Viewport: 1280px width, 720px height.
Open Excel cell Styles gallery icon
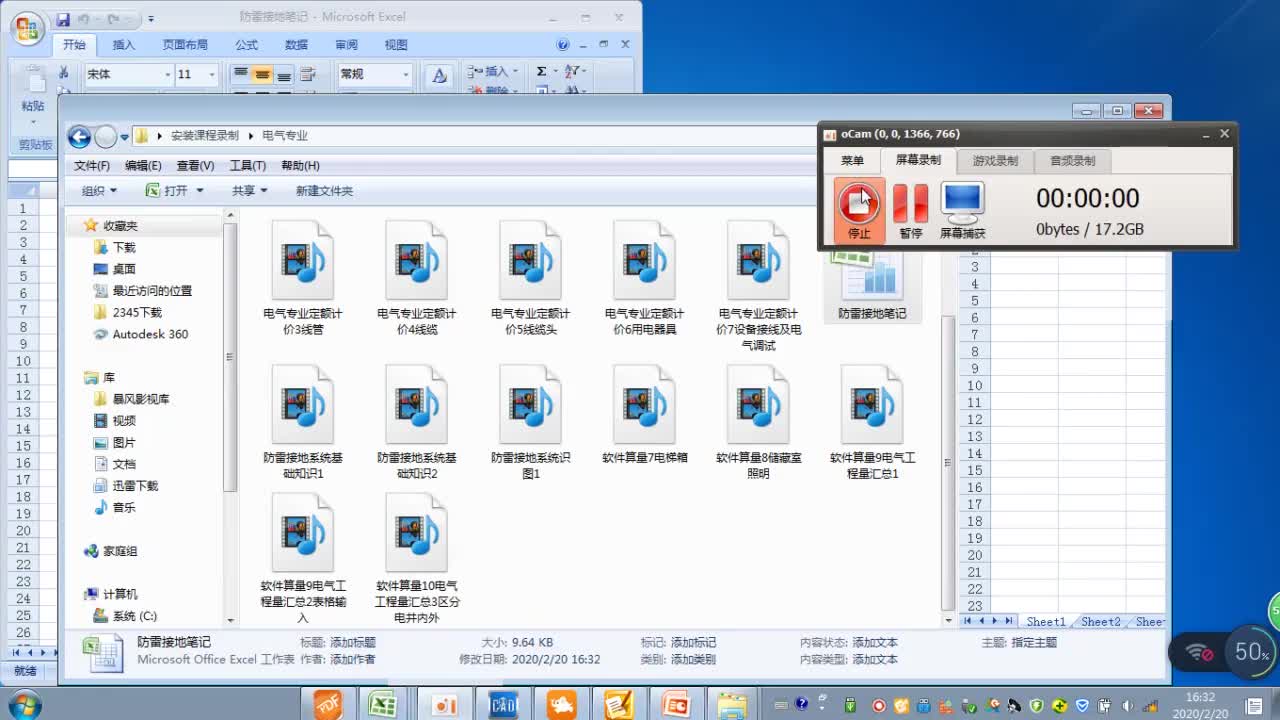pos(439,76)
